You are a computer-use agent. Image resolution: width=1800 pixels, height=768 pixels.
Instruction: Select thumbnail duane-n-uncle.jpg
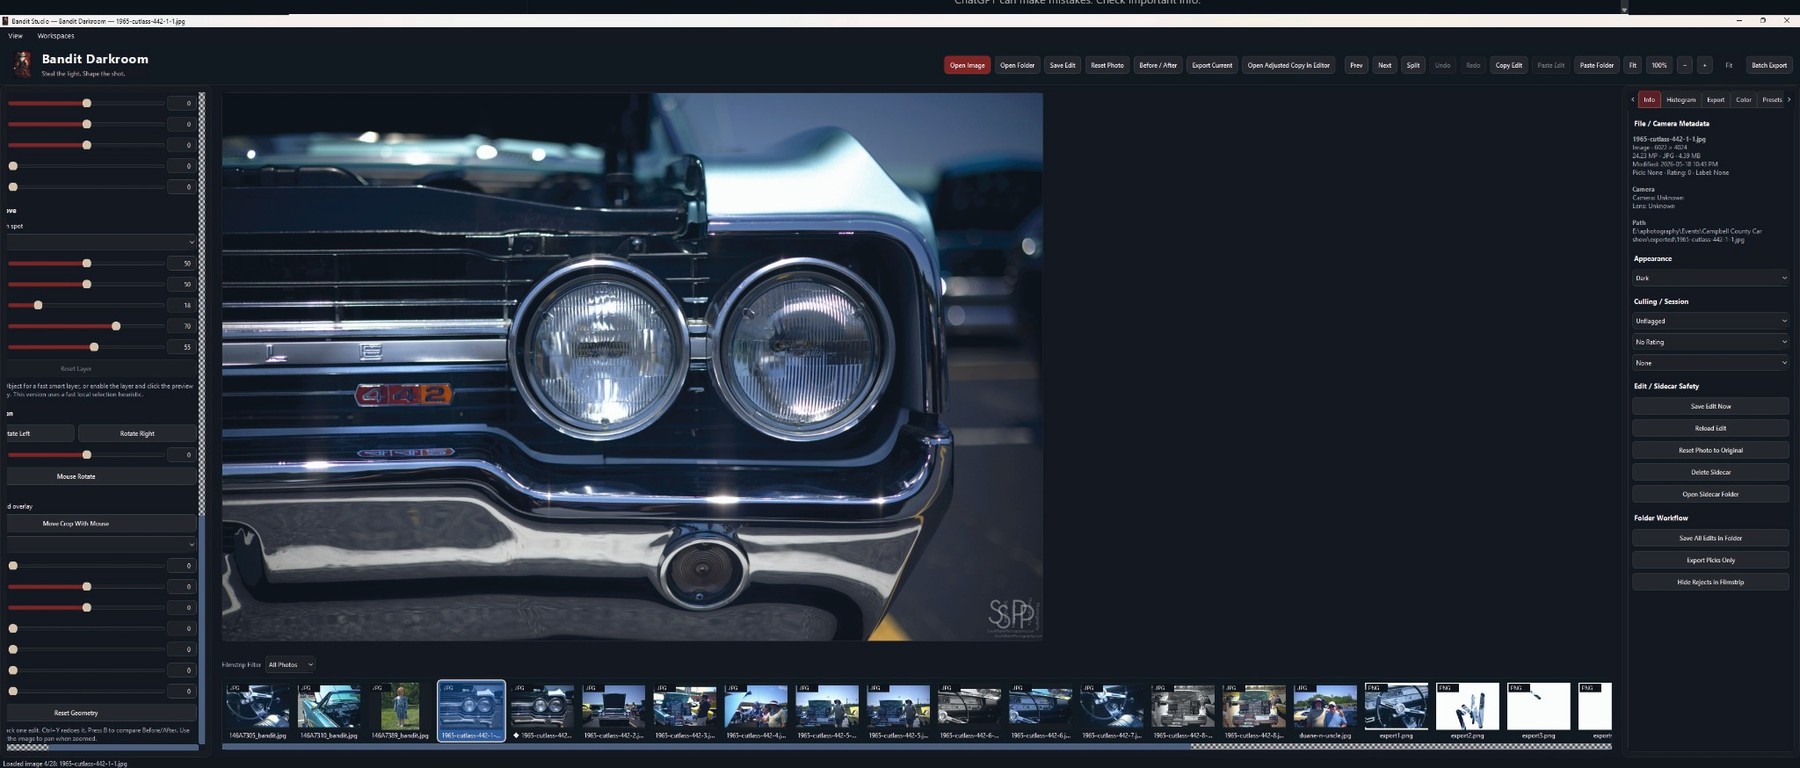pos(1325,711)
